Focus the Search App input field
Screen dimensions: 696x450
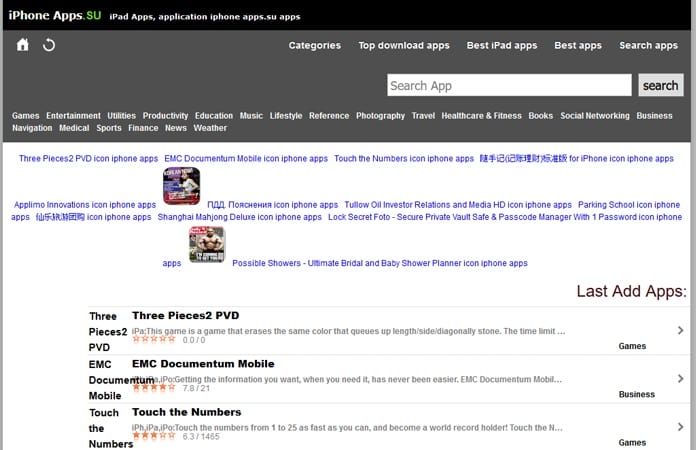pyautogui.click(x=509, y=85)
